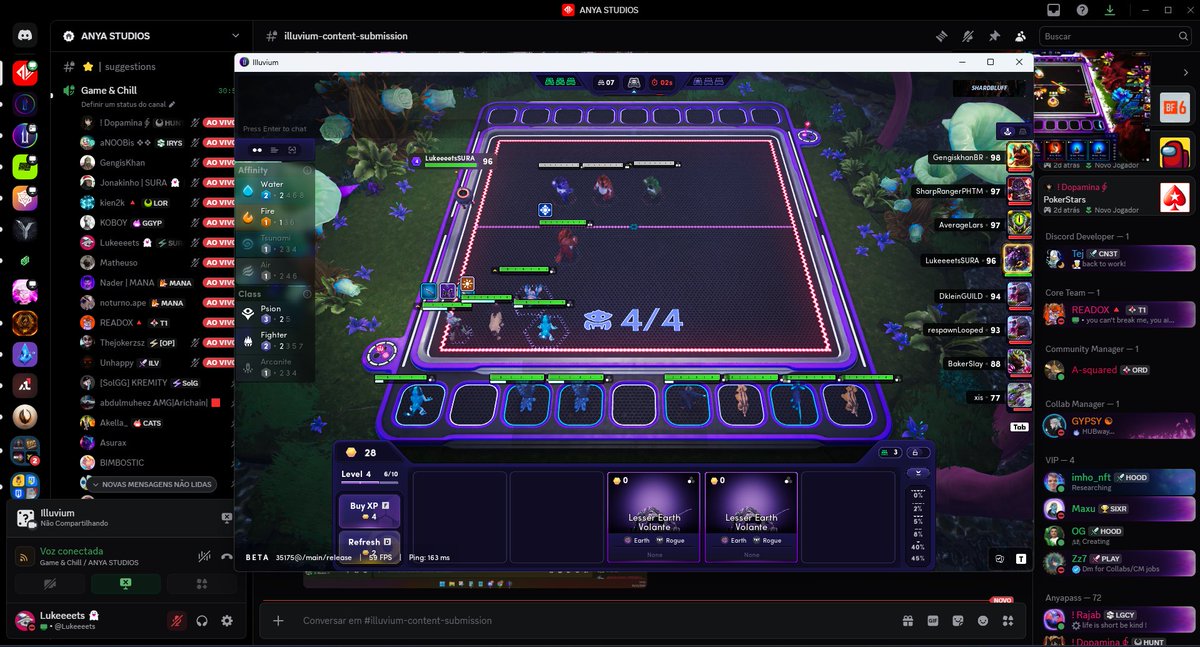Jump to novas mensagens não lidas

(x=150, y=484)
